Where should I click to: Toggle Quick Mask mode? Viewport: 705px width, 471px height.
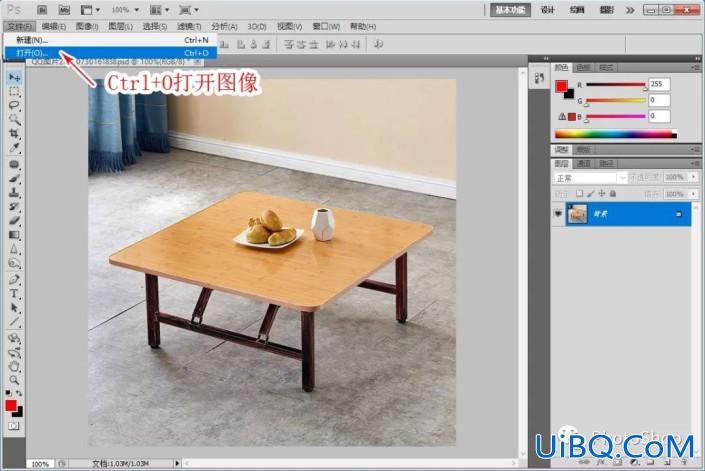tap(14, 425)
